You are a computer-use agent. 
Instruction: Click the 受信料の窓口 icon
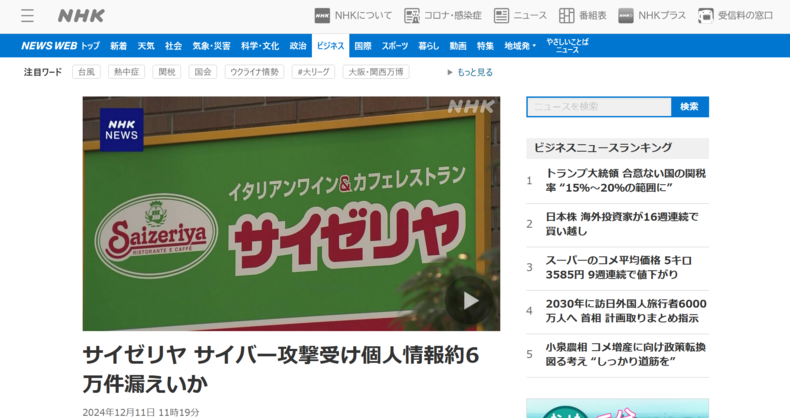(x=706, y=16)
